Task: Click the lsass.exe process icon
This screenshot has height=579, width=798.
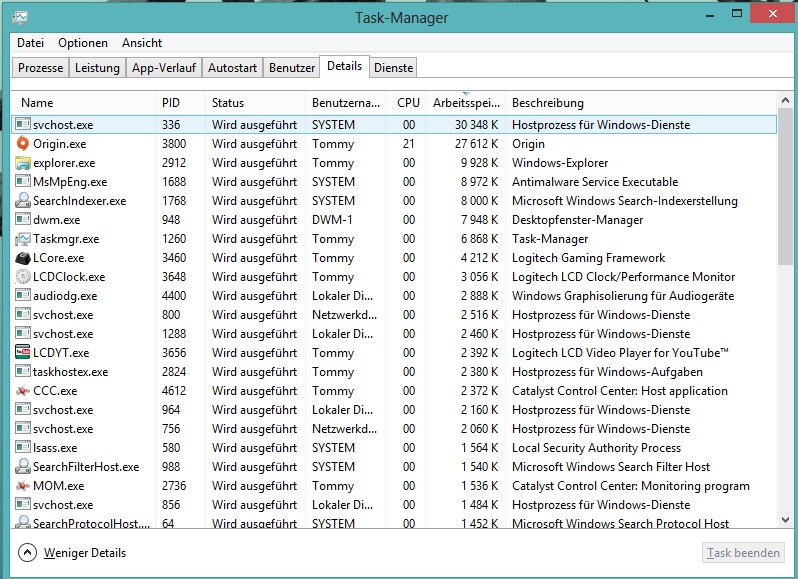Action: tap(23, 448)
